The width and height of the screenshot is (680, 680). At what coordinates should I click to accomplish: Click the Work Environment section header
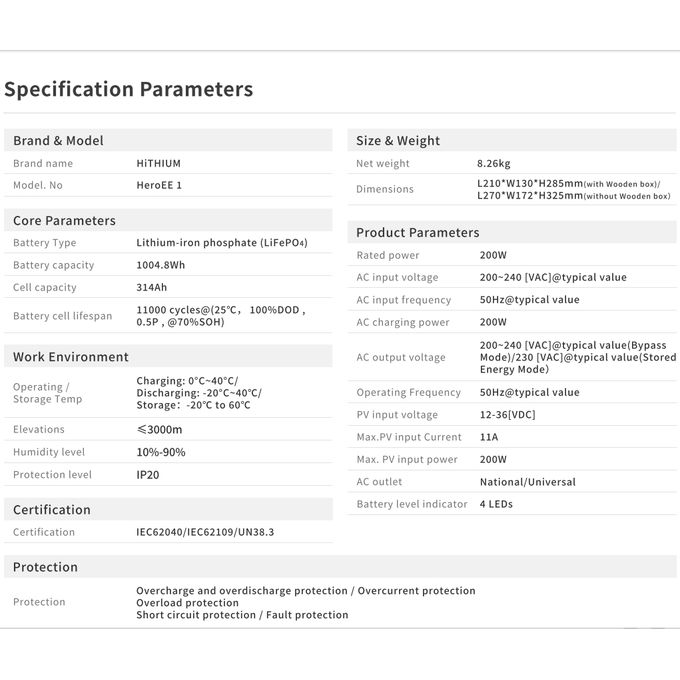(71, 357)
